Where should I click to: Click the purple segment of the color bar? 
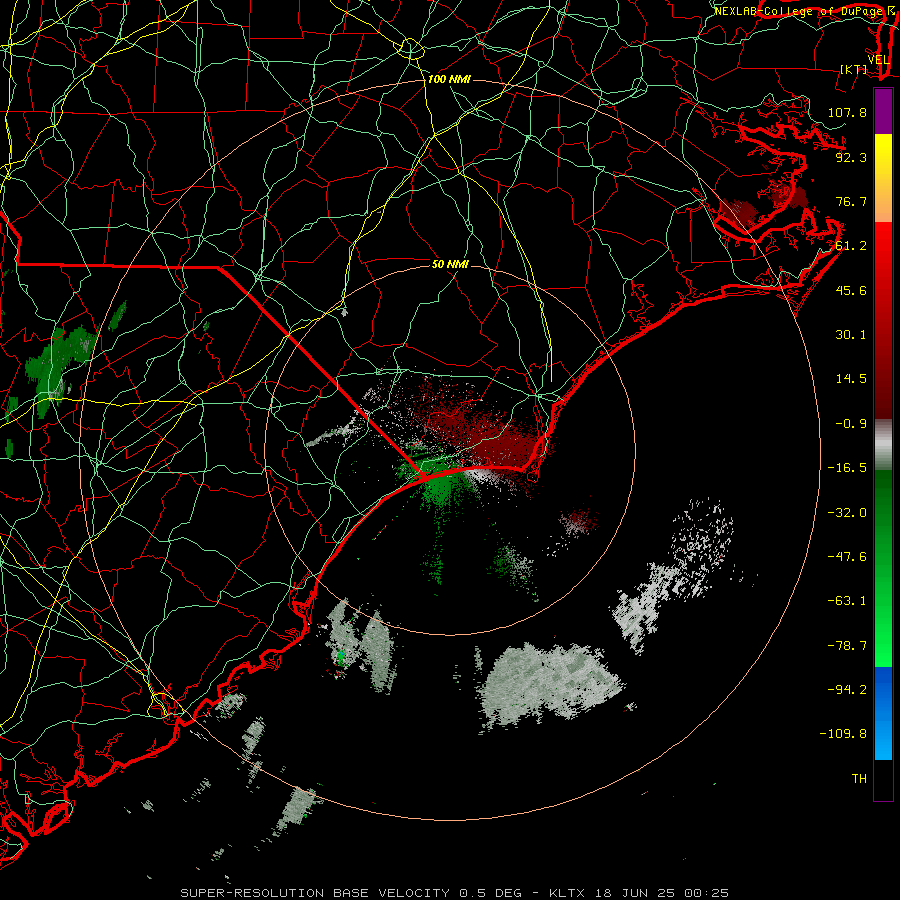[x=883, y=111]
